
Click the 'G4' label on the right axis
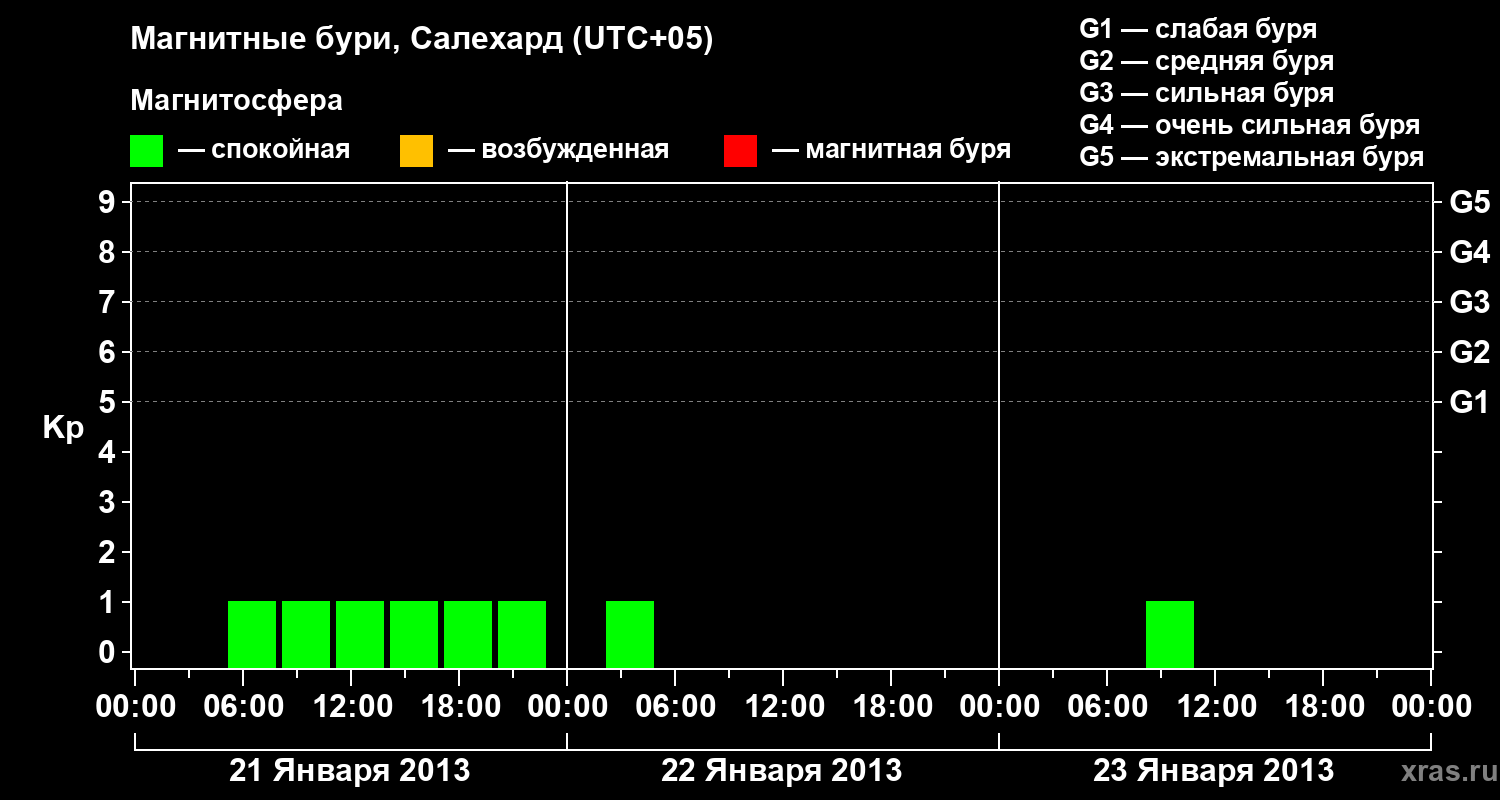coord(1470,252)
